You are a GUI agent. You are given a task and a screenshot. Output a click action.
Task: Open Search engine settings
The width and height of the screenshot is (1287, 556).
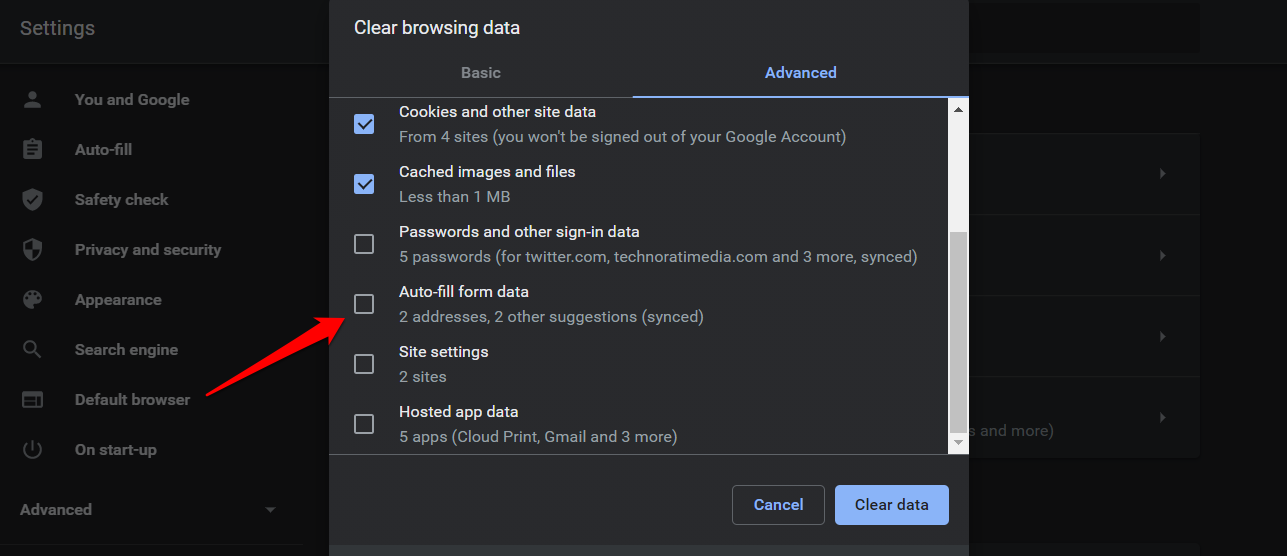point(126,349)
